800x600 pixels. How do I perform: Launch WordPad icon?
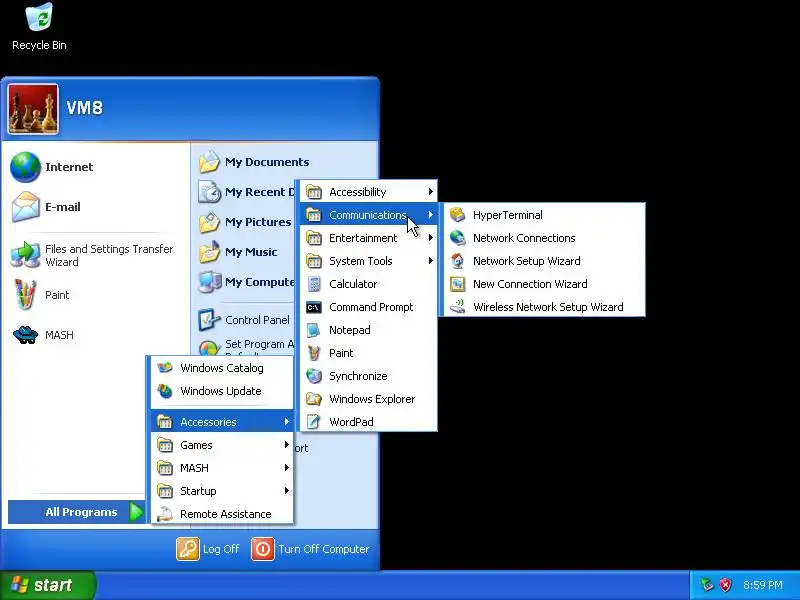point(314,422)
